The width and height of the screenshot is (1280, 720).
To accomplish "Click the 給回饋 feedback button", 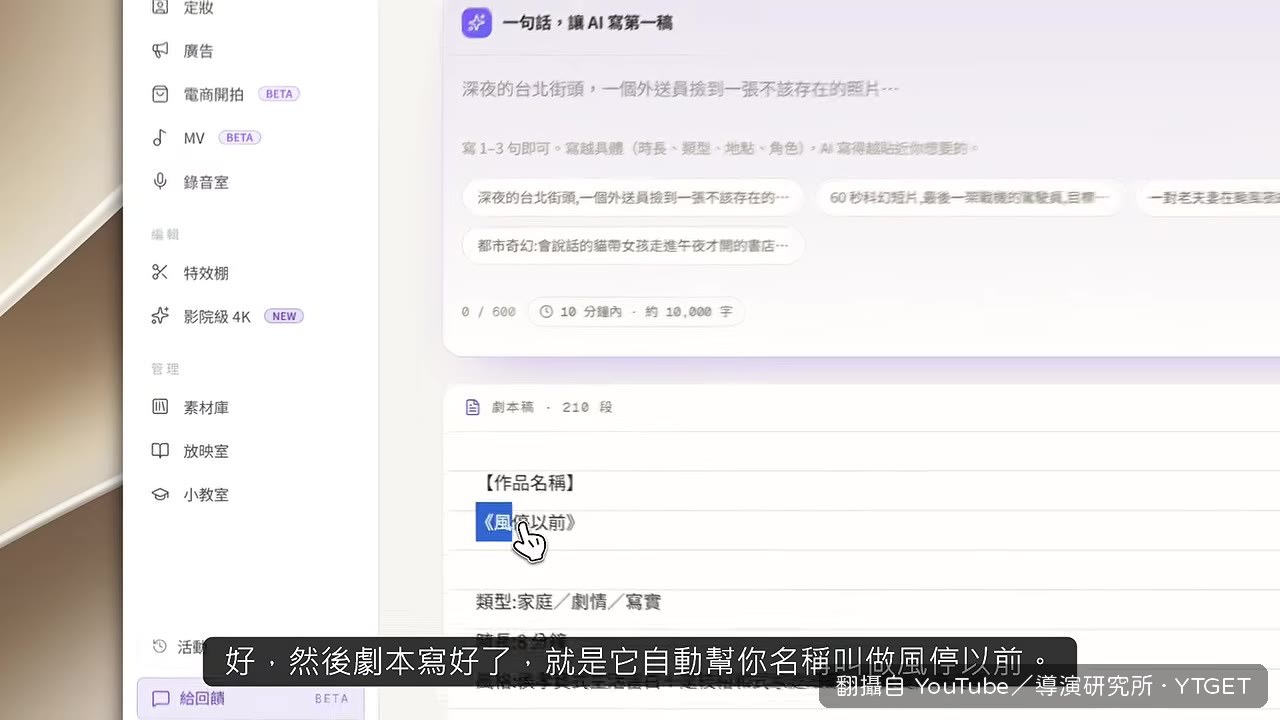I will [250, 699].
